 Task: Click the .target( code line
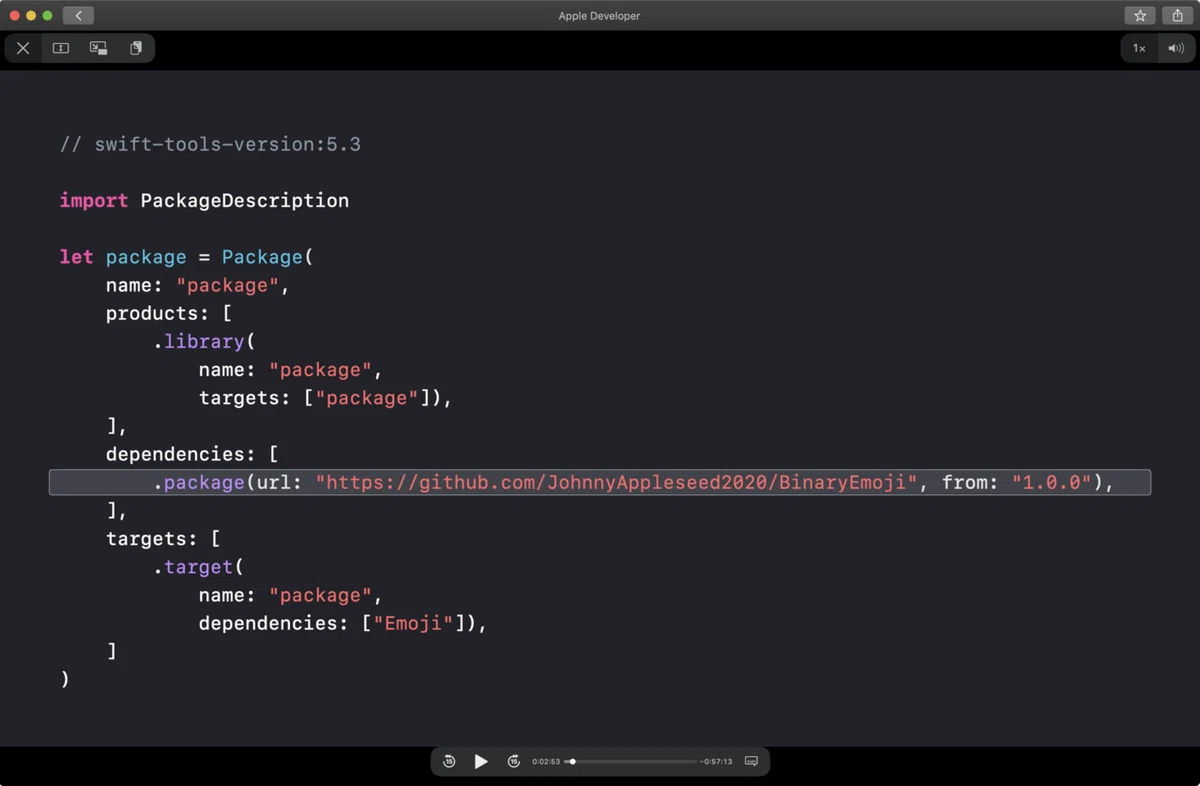198,567
